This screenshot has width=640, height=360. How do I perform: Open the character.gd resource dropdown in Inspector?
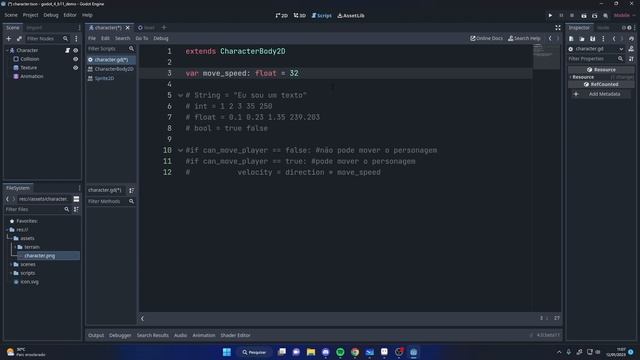597,49
